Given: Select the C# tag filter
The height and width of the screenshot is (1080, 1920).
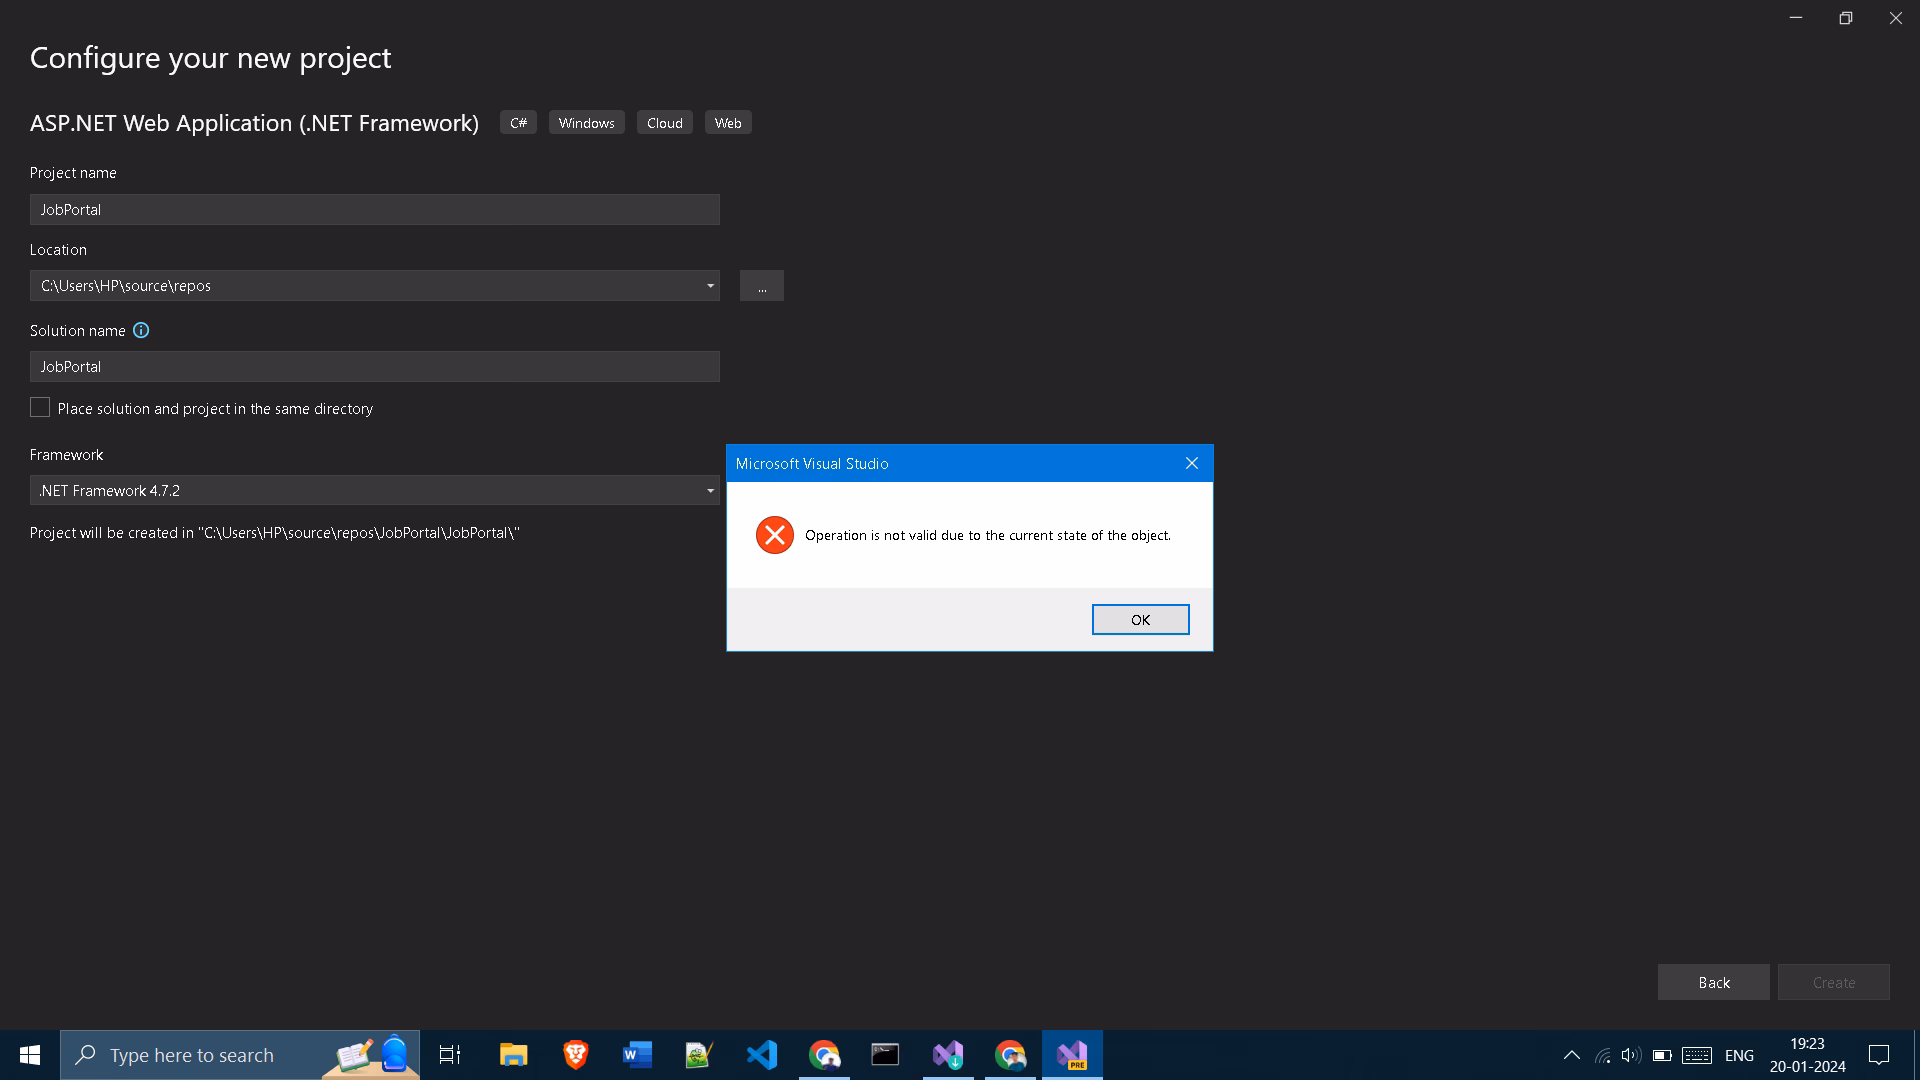Looking at the screenshot, I should tap(518, 122).
